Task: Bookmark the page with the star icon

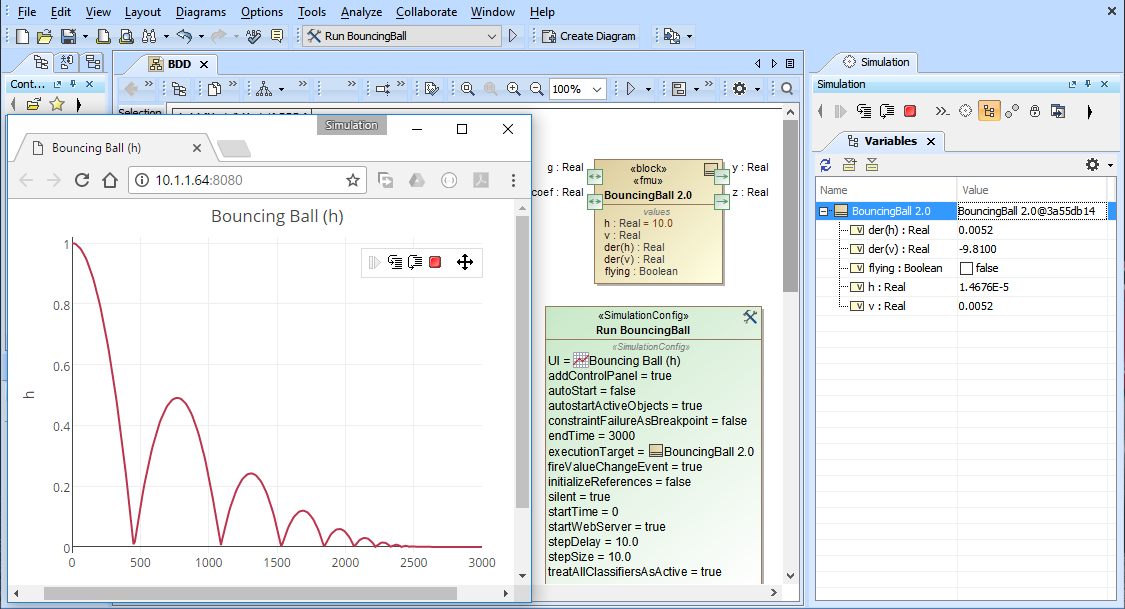Action: (x=352, y=180)
